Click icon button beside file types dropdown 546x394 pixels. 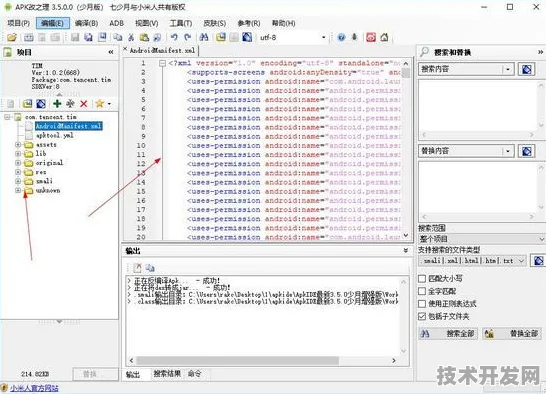tap(538, 261)
